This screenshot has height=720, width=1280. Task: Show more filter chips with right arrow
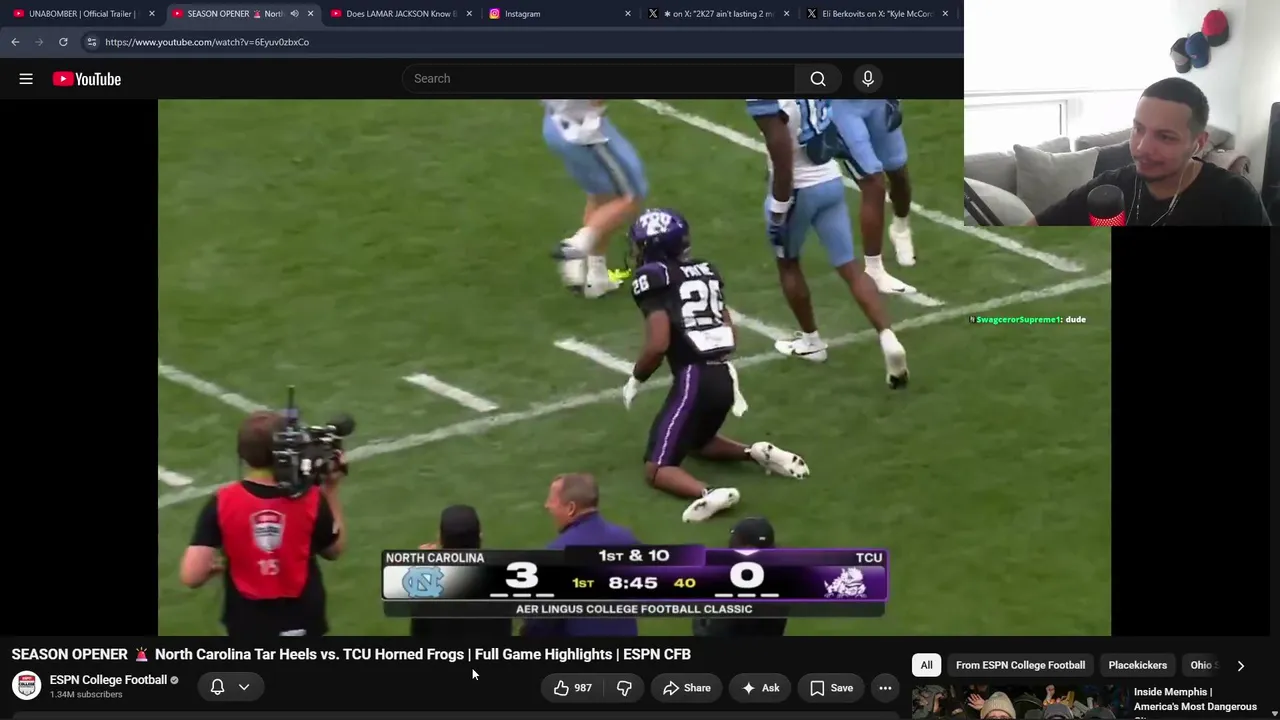point(1240,665)
